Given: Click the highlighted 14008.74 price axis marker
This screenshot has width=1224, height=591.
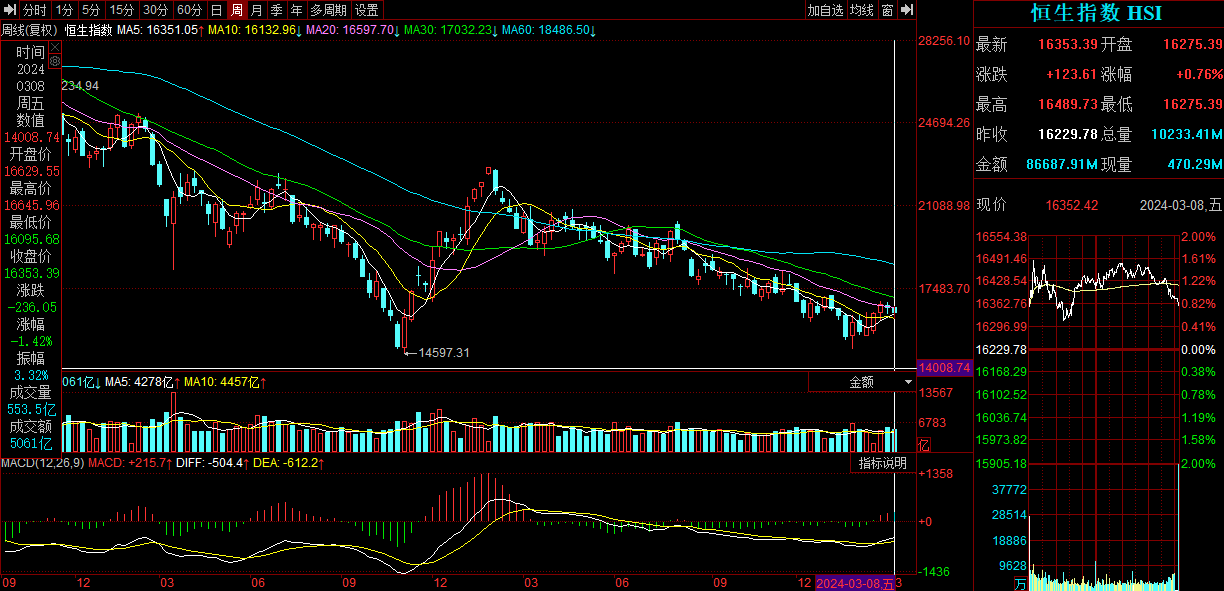Looking at the screenshot, I should pos(945,368).
